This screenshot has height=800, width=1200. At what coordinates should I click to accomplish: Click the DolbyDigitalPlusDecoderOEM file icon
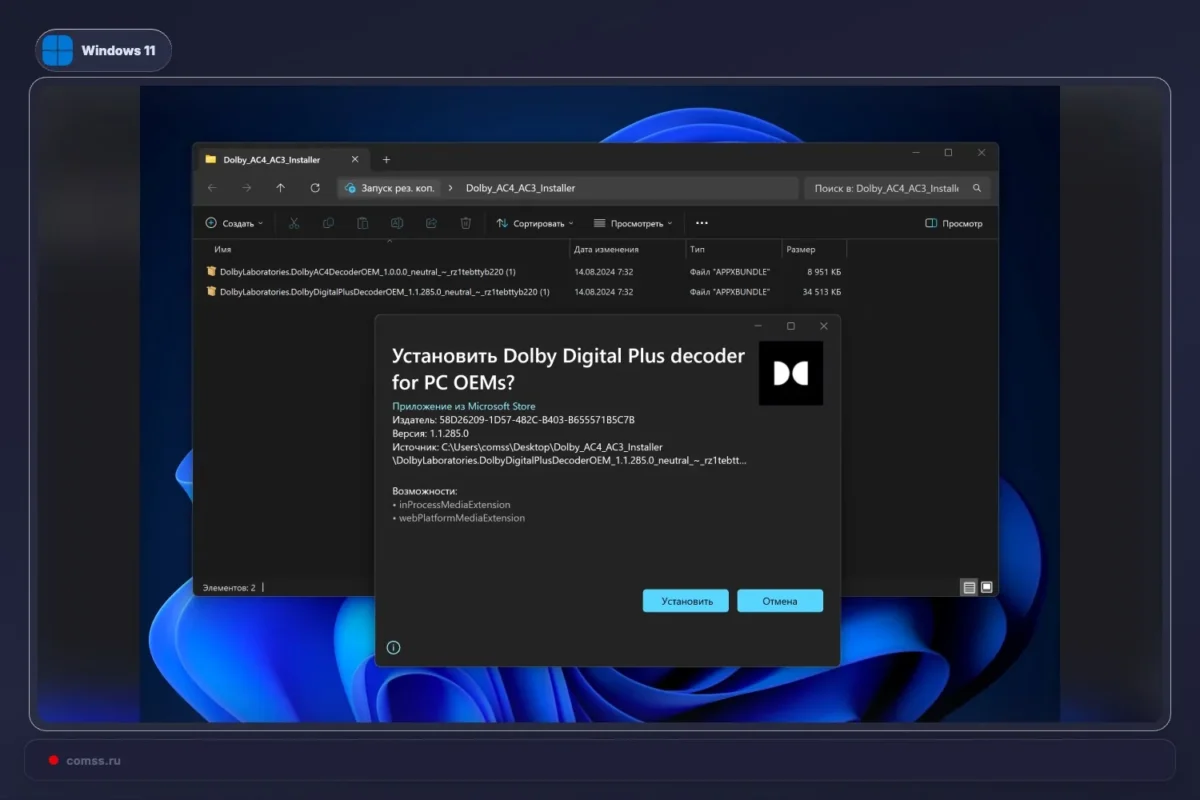point(211,292)
